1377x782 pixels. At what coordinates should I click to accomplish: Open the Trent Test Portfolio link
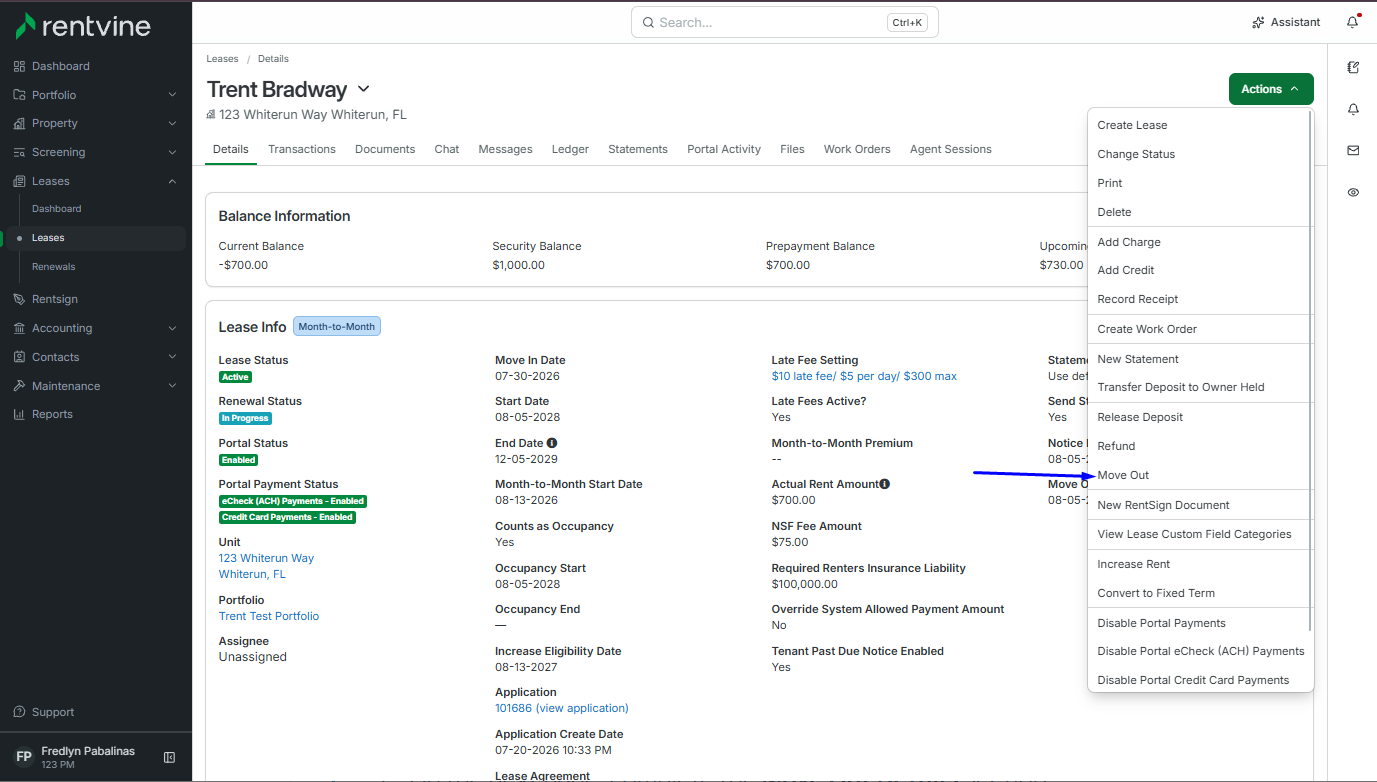tap(269, 616)
